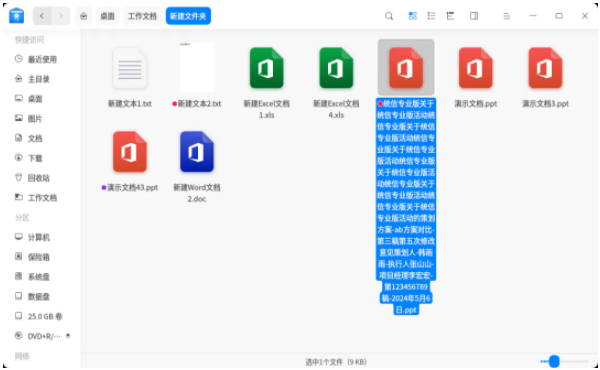
Task: Click the 新建Word文档2.doc file name
Action: (x=197, y=193)
